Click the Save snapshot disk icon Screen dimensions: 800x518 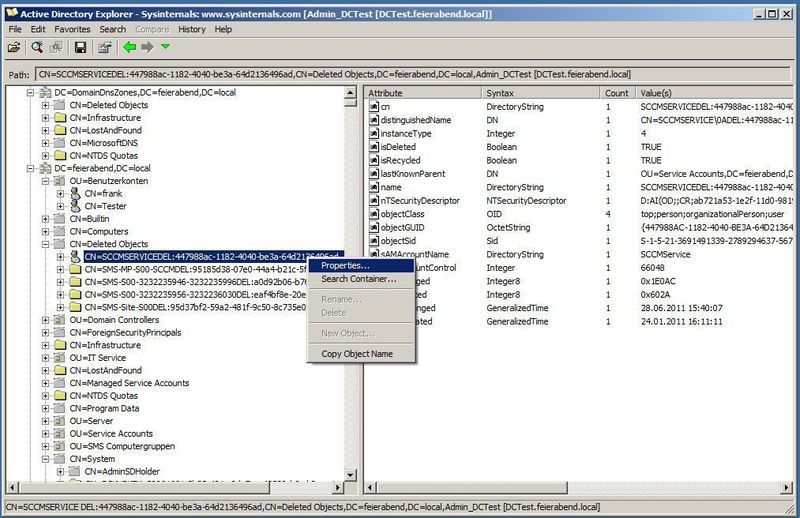click(x=80, y=47)
